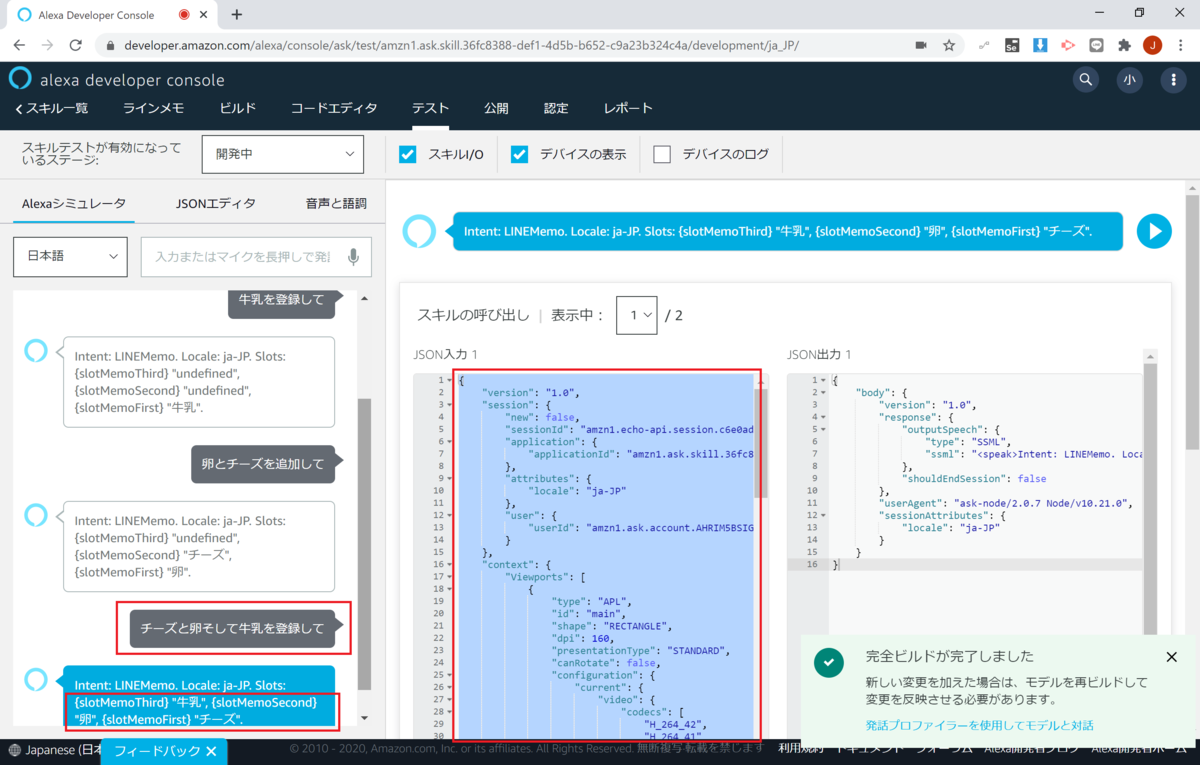
Task: Play the response with blue play button
Action: 1154,231
